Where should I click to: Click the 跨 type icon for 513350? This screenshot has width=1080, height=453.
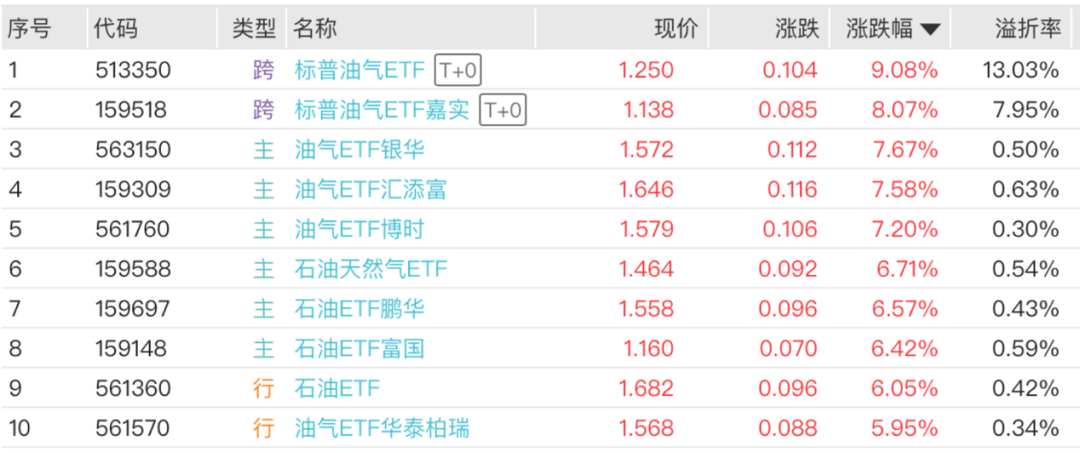pyautogui.click(x=263, y=70)
